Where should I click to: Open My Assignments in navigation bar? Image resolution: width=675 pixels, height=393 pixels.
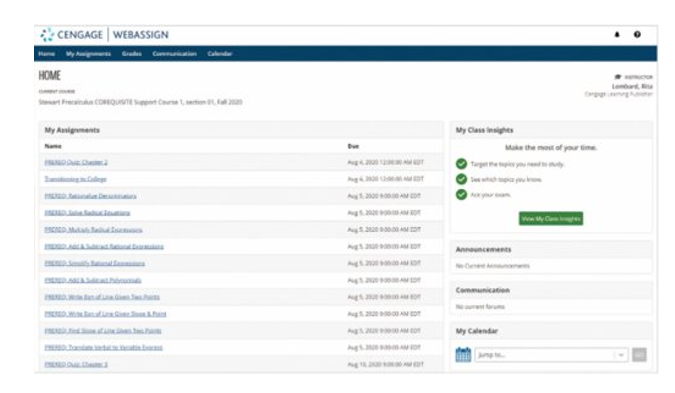88,54
